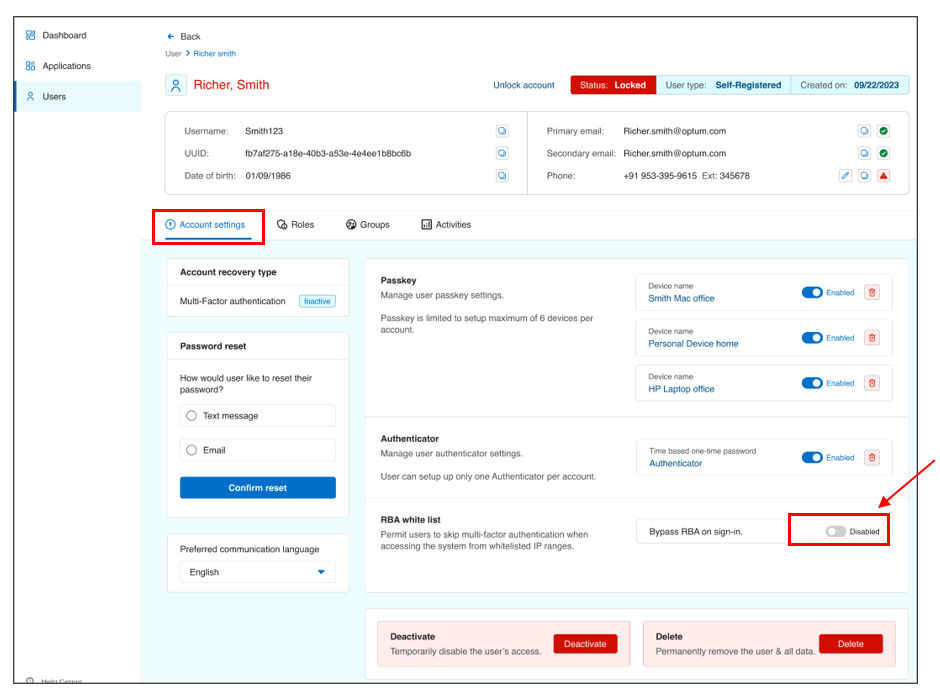The width and height of the screenshot is (940, 694).
Task: Click the Inactive badge for Multi-Factor authentication
Action: (x=317, y=301)
